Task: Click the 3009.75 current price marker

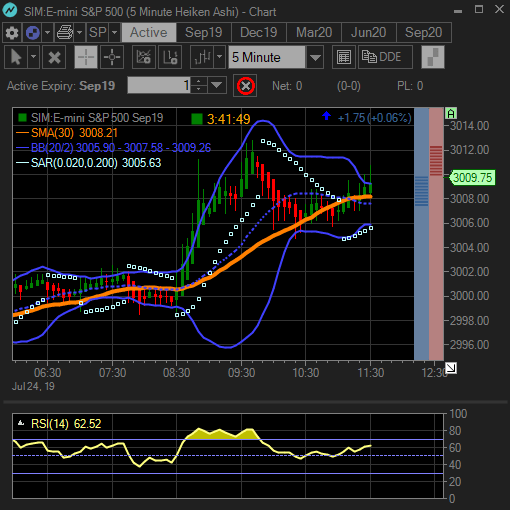Action: (x=472, y=177)
